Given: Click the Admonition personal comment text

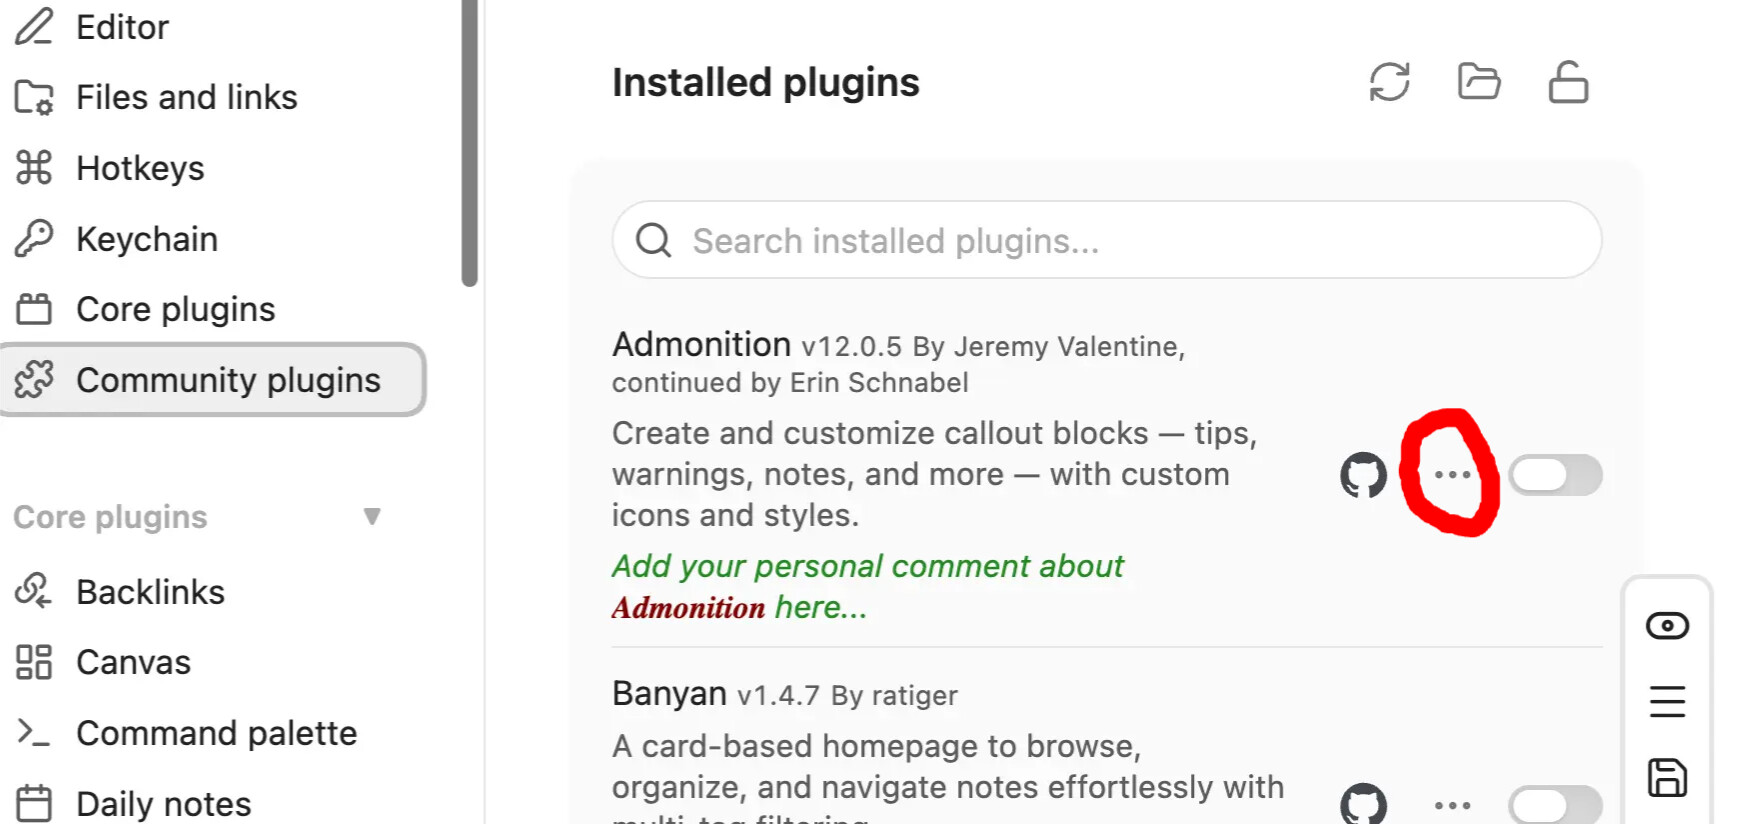Looking at the screenshot, I should tap(868, 586).
